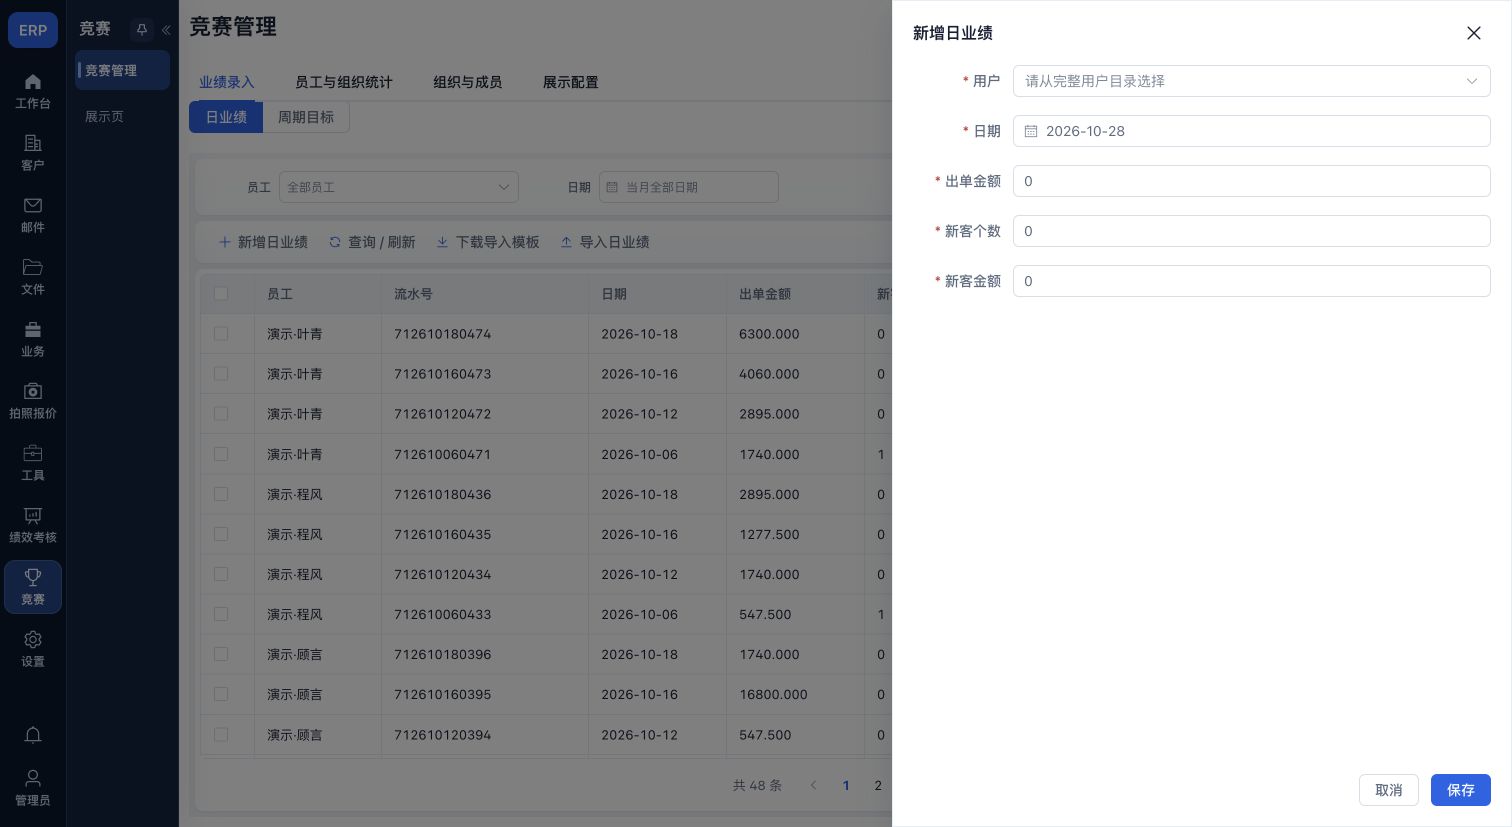
Task: Check the row with 流水号 712610180436
Action: [221, 494]
